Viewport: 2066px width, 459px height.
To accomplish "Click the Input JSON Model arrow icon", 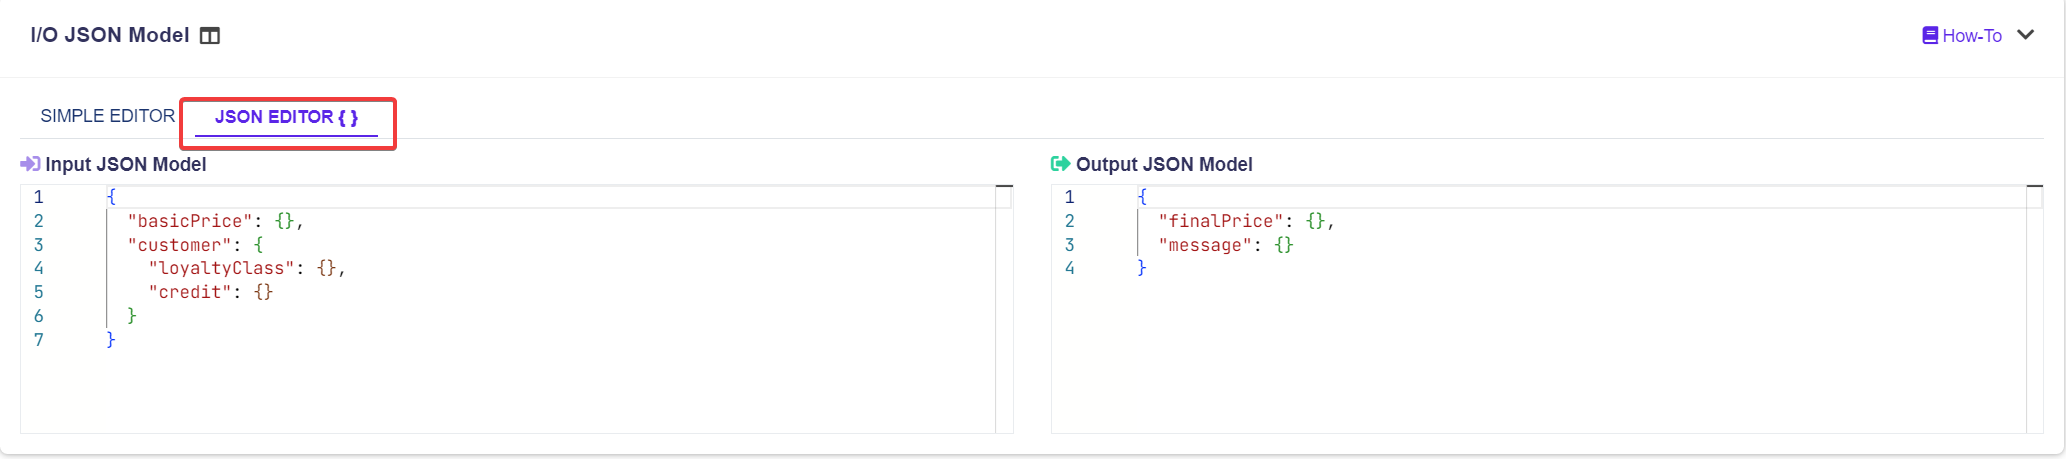I will 30,164.
